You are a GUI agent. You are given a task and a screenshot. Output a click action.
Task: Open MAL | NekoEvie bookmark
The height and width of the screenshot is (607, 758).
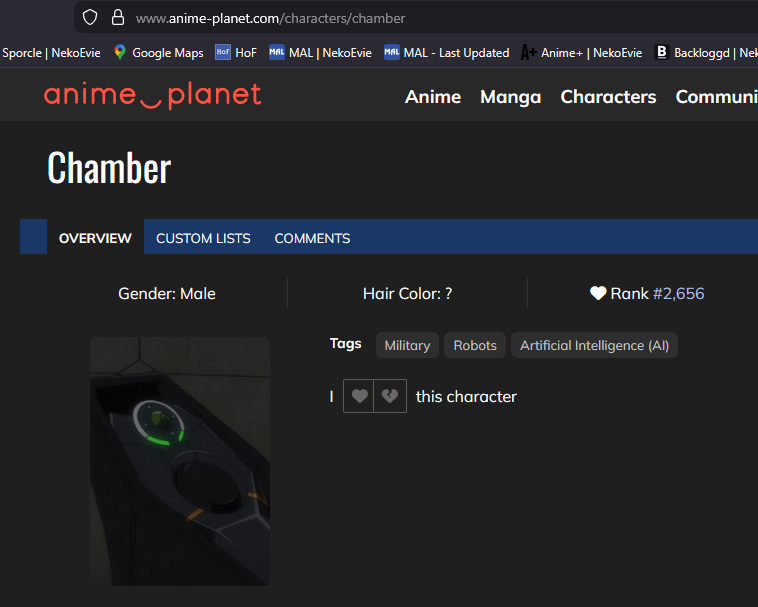tap(320, 52)
